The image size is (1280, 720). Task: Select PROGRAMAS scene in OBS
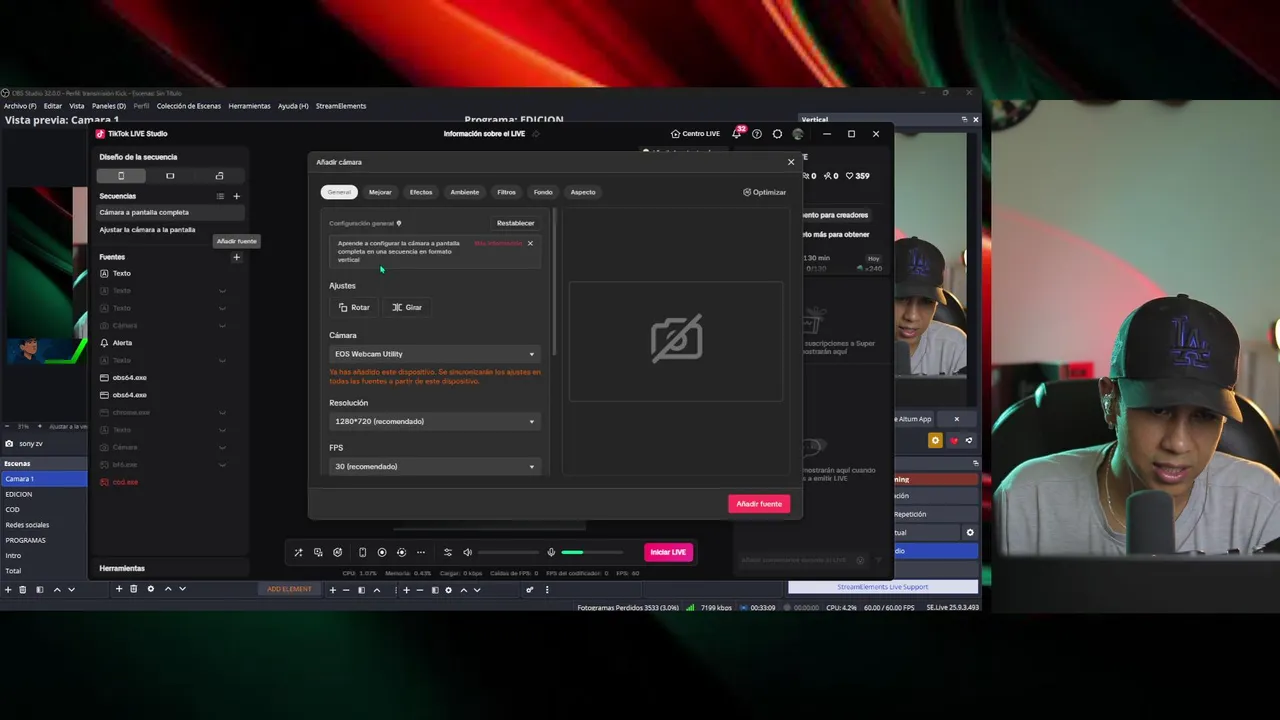click(44, 540)
